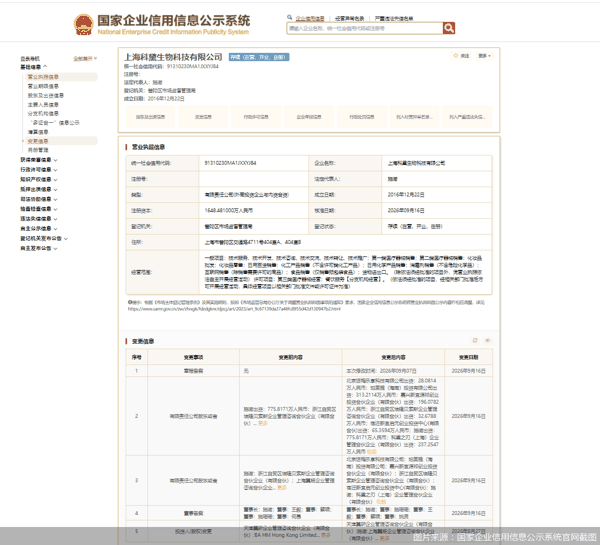Expand the 行政许可信息 sidebar section
Image resolution: width=600 pixels, height=545 pixels.
pos(39,170)
